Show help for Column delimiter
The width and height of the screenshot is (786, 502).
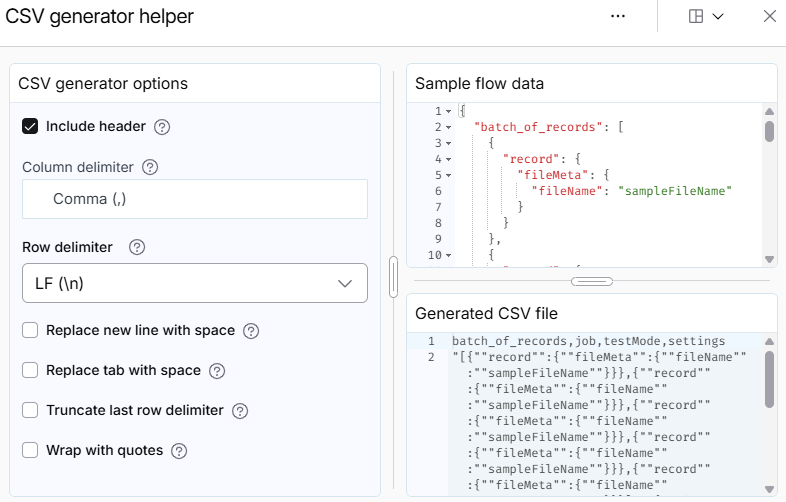click(x=150, y=167)
